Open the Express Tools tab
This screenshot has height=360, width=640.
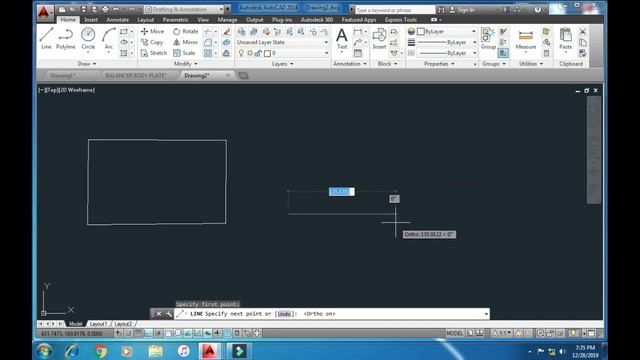click(x=401, y=20)
